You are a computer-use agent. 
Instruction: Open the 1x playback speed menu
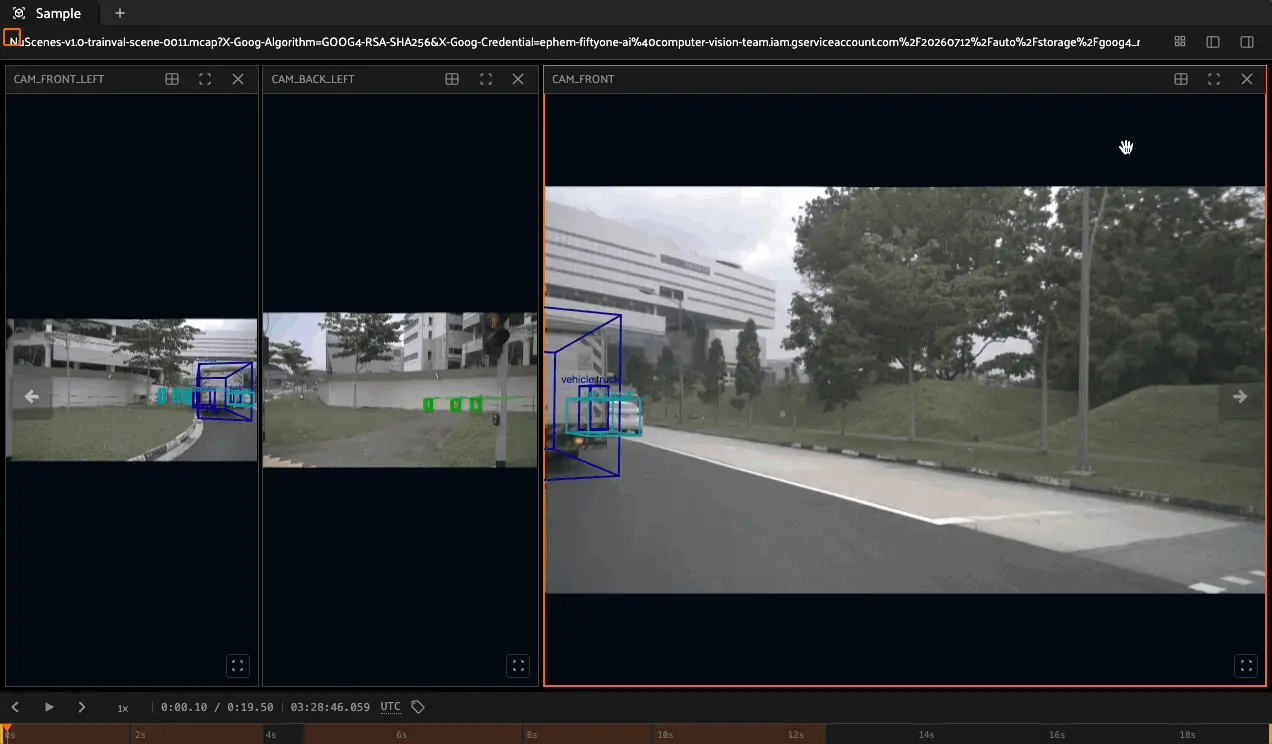123,708
